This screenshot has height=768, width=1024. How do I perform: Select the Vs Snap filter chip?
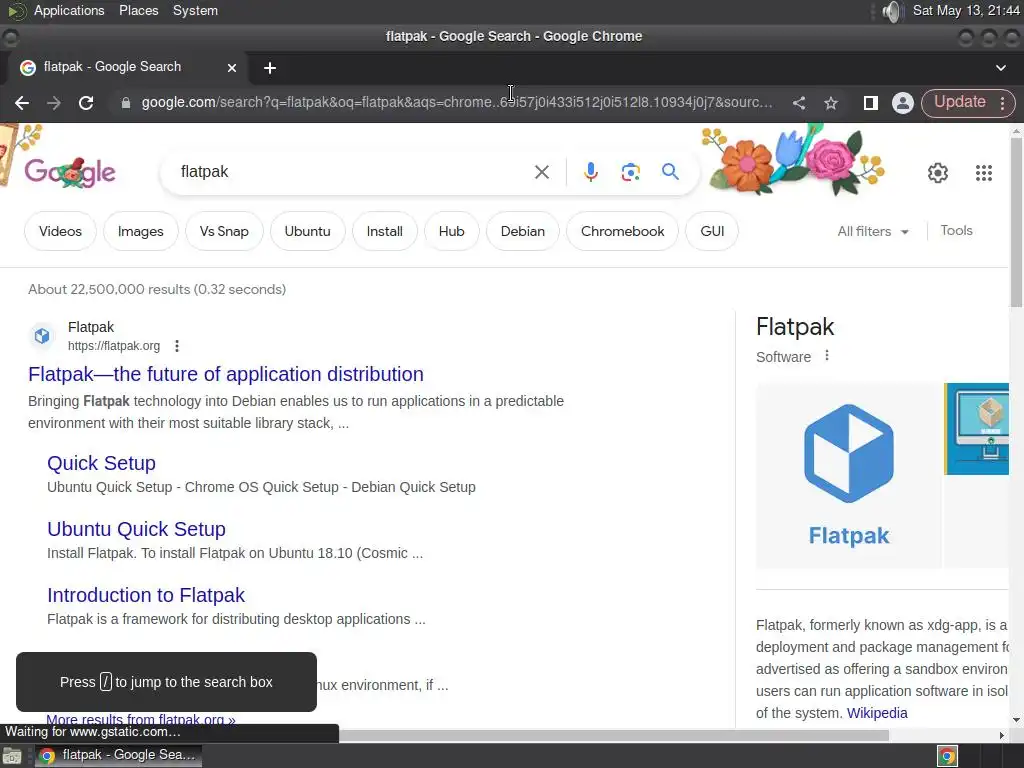[224, 231]
